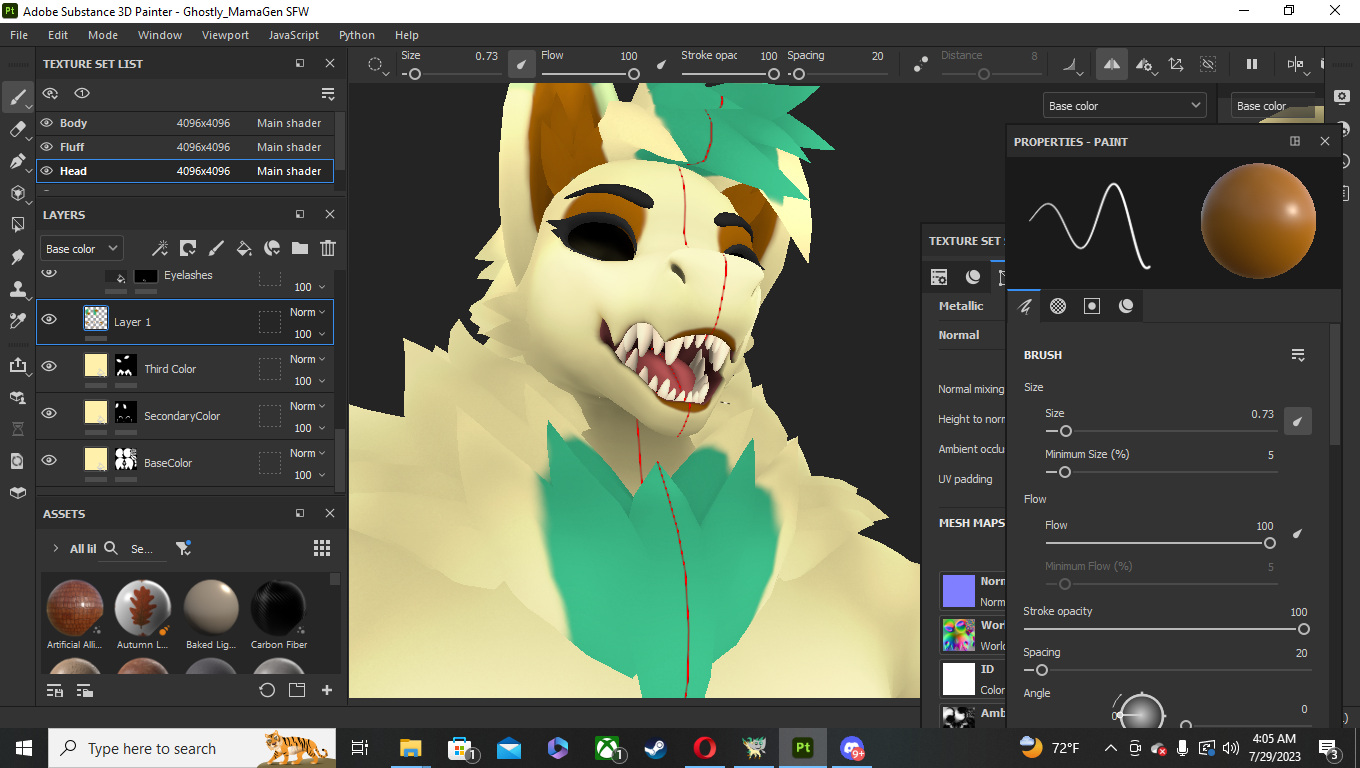Image resolution: width=1360 pixels, height=768 pixels.
Task: Hide the BaseColor layer
Action: coord(49,461)
